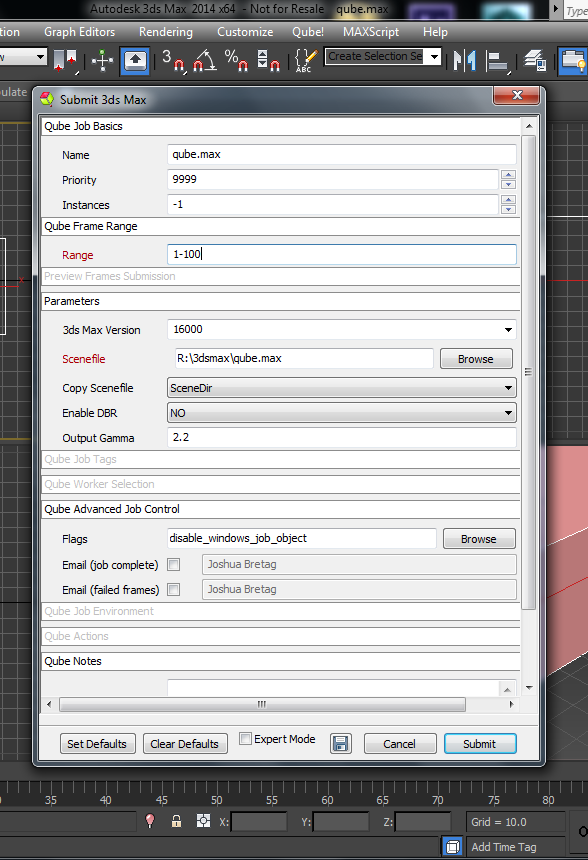Click the Cancel button

[x=399, y=744]
